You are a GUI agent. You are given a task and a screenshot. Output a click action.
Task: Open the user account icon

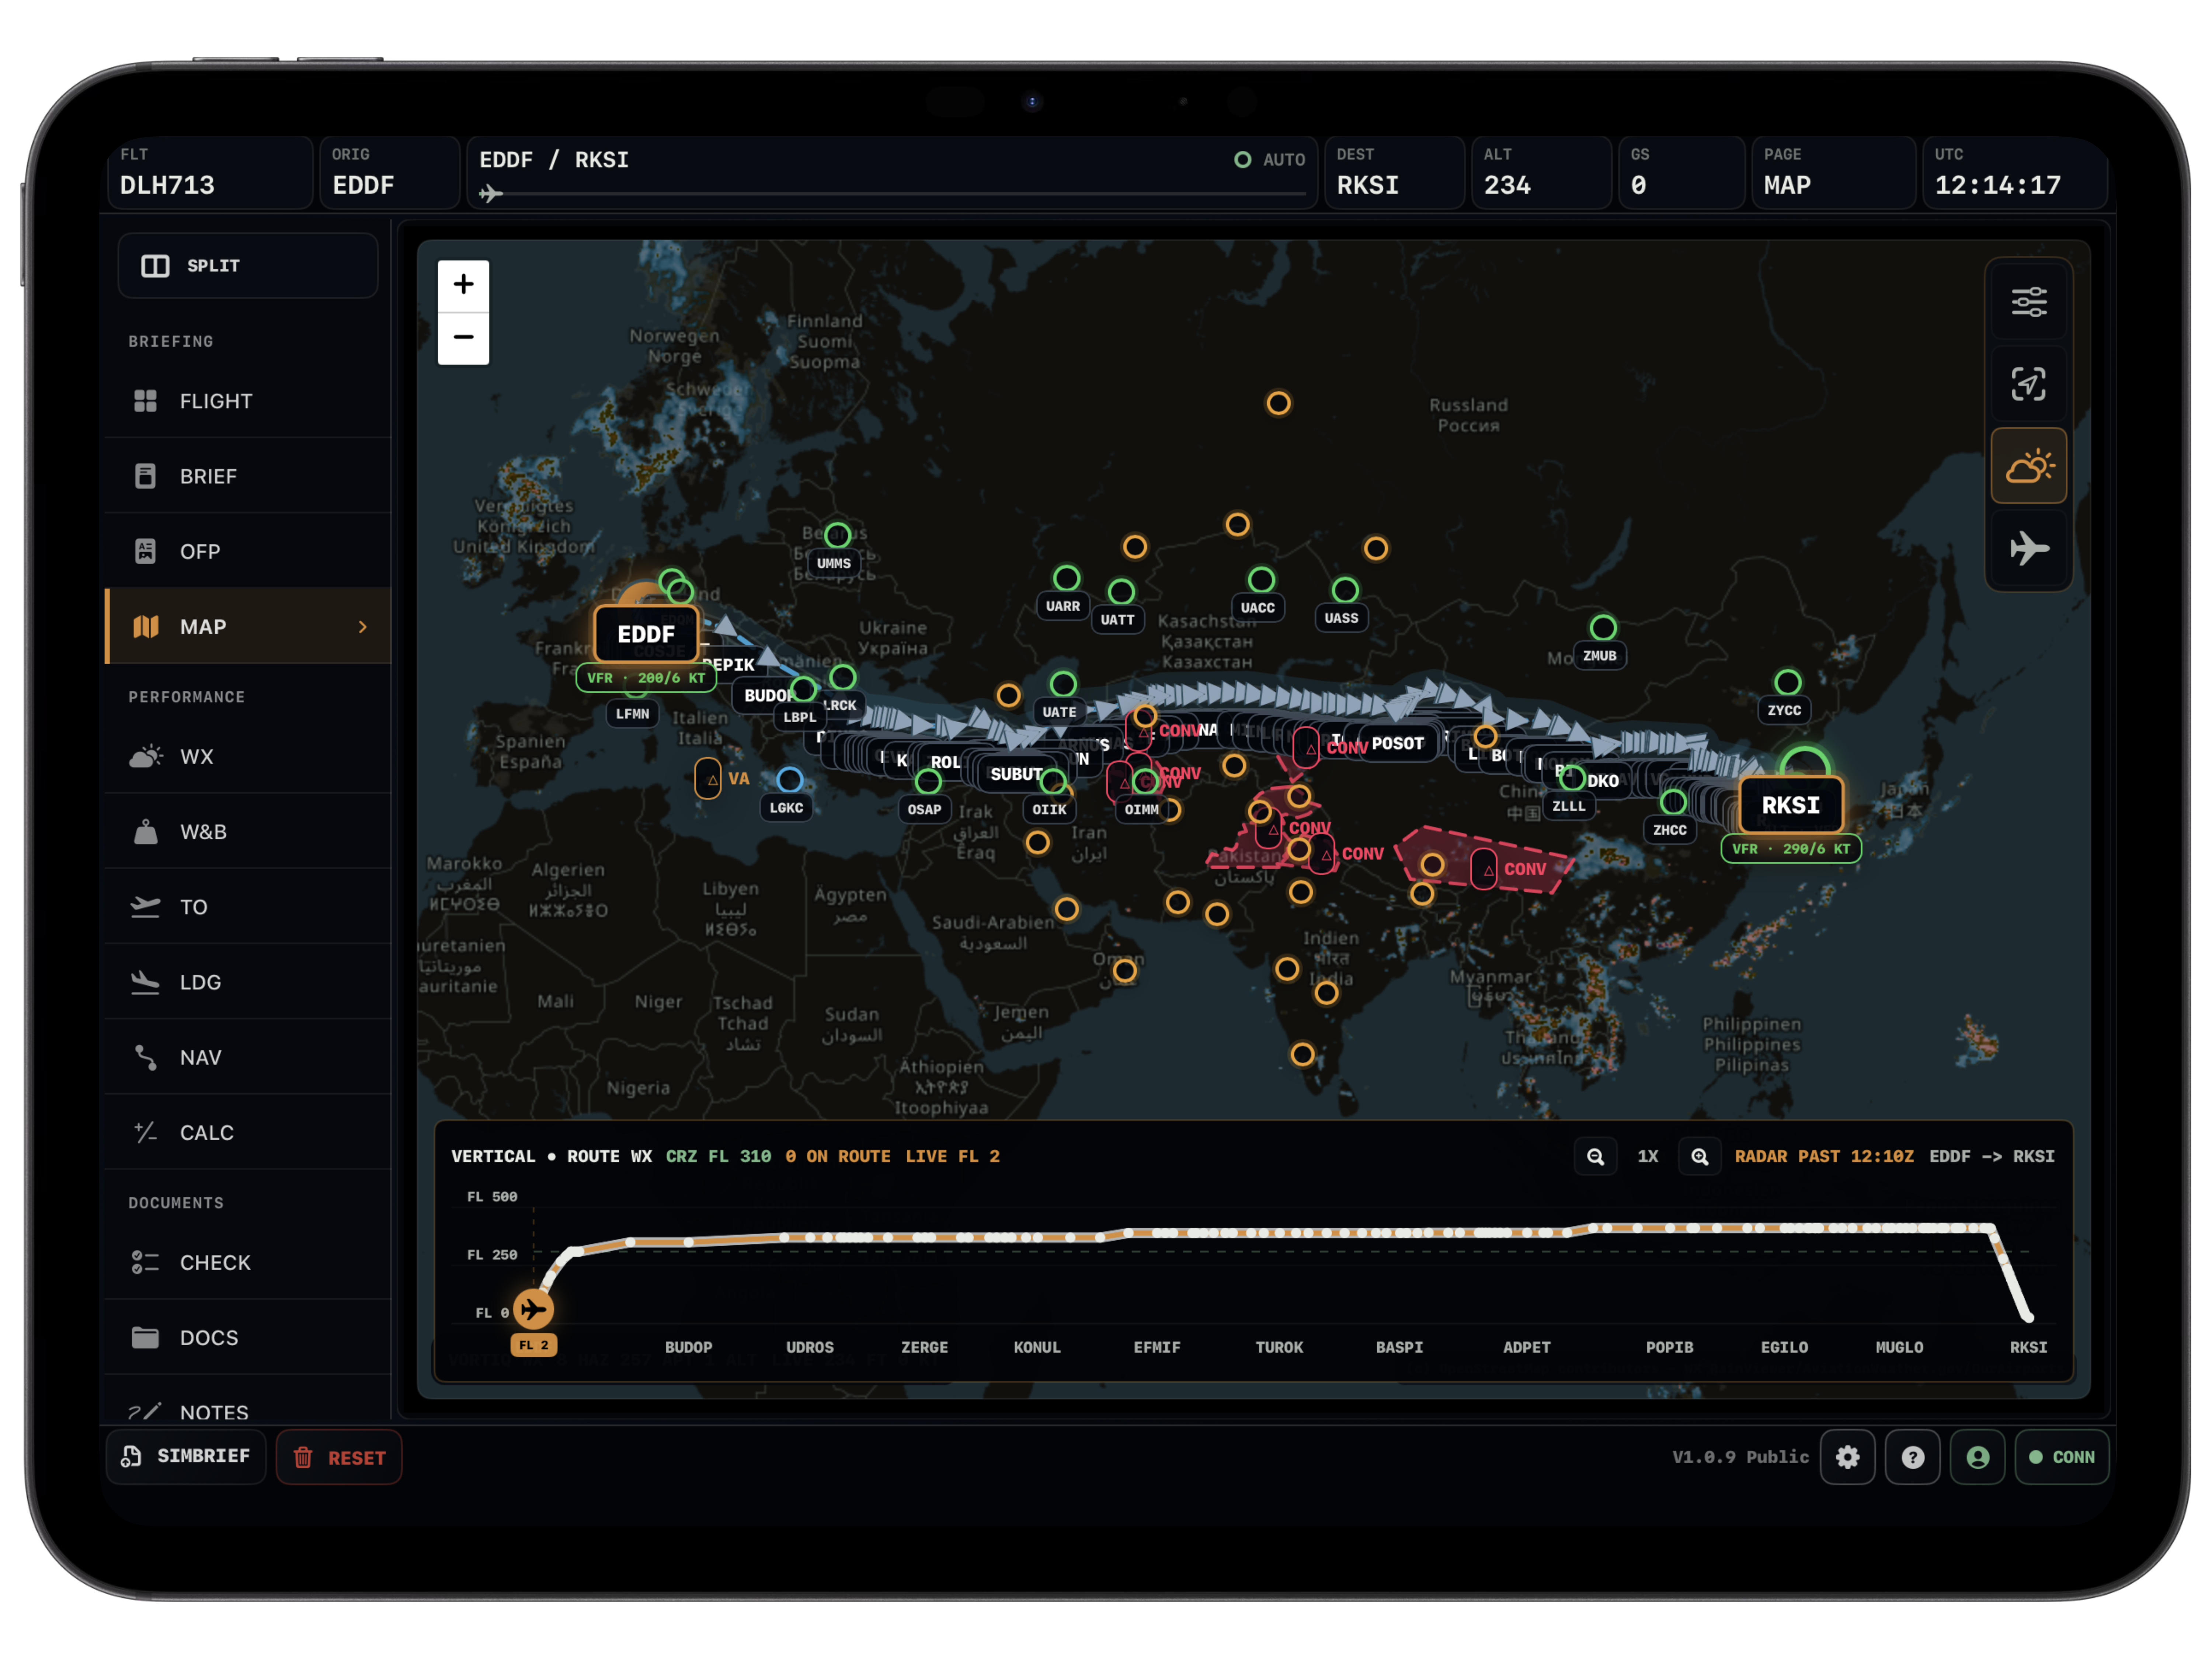pos(1977,1457)
